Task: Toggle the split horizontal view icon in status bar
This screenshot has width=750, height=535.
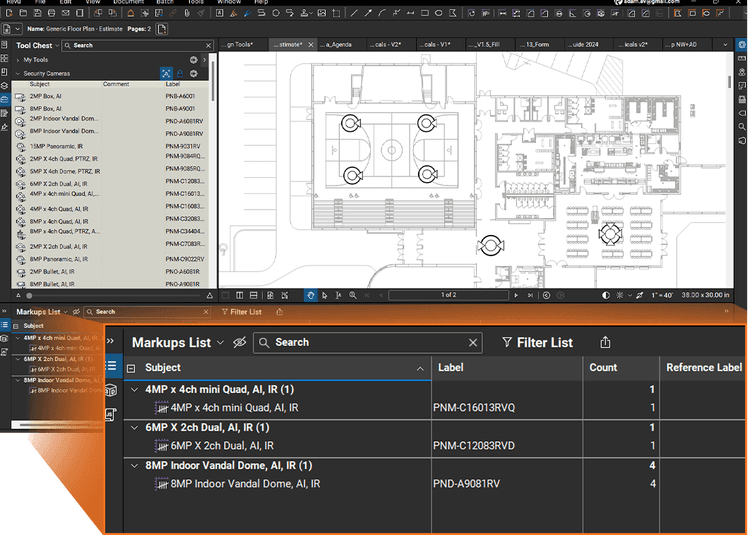Action: tap(254, 295)
